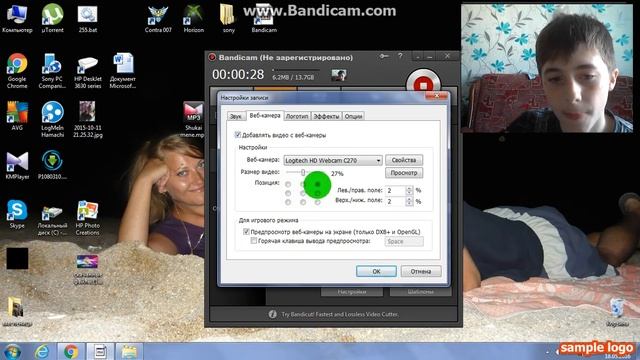Image resolution: width=640 pixels, height=360 pixels.
Task: Select the Horizon desktop shortcut
Action: (x=193, y=18)
